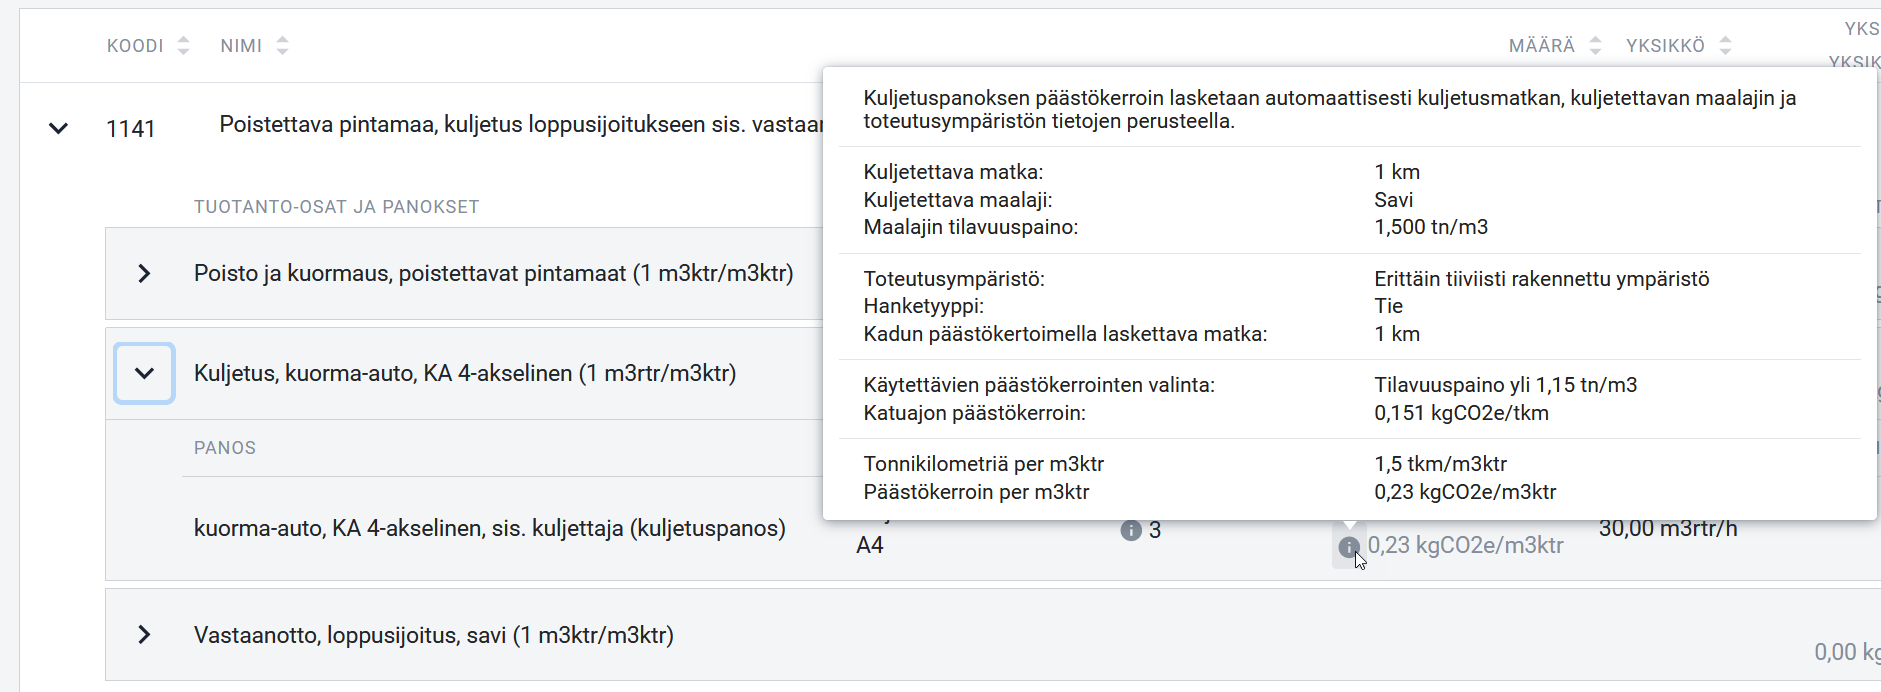Viewport: 1881px width, 692px height.
Task: Select kuorma-auto, KA 4-akselinen kuljetuspanos row
Action: pos(490,528)
